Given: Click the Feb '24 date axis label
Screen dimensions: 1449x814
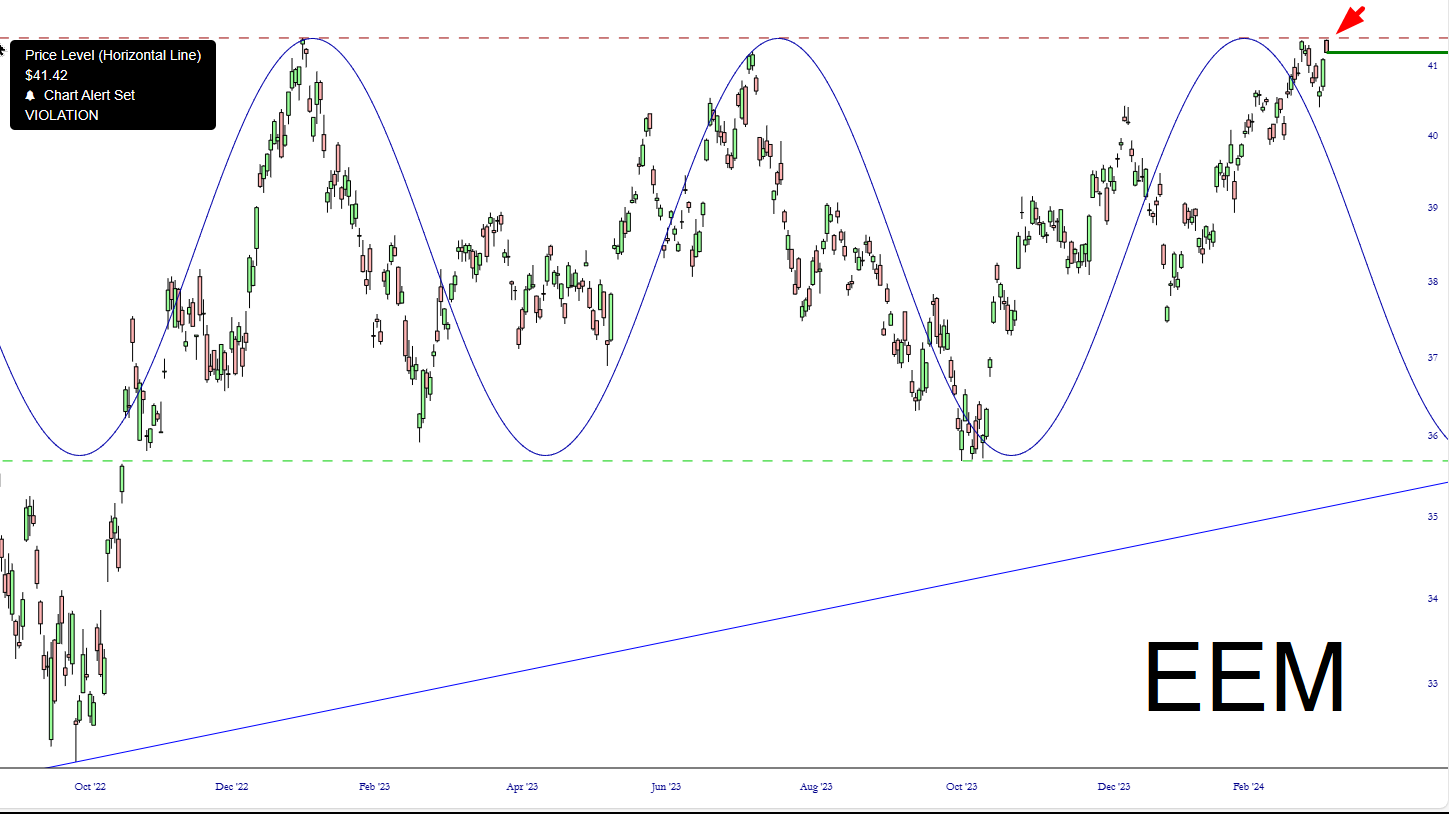Looking at the screenshot, I should pos(1248,787).
